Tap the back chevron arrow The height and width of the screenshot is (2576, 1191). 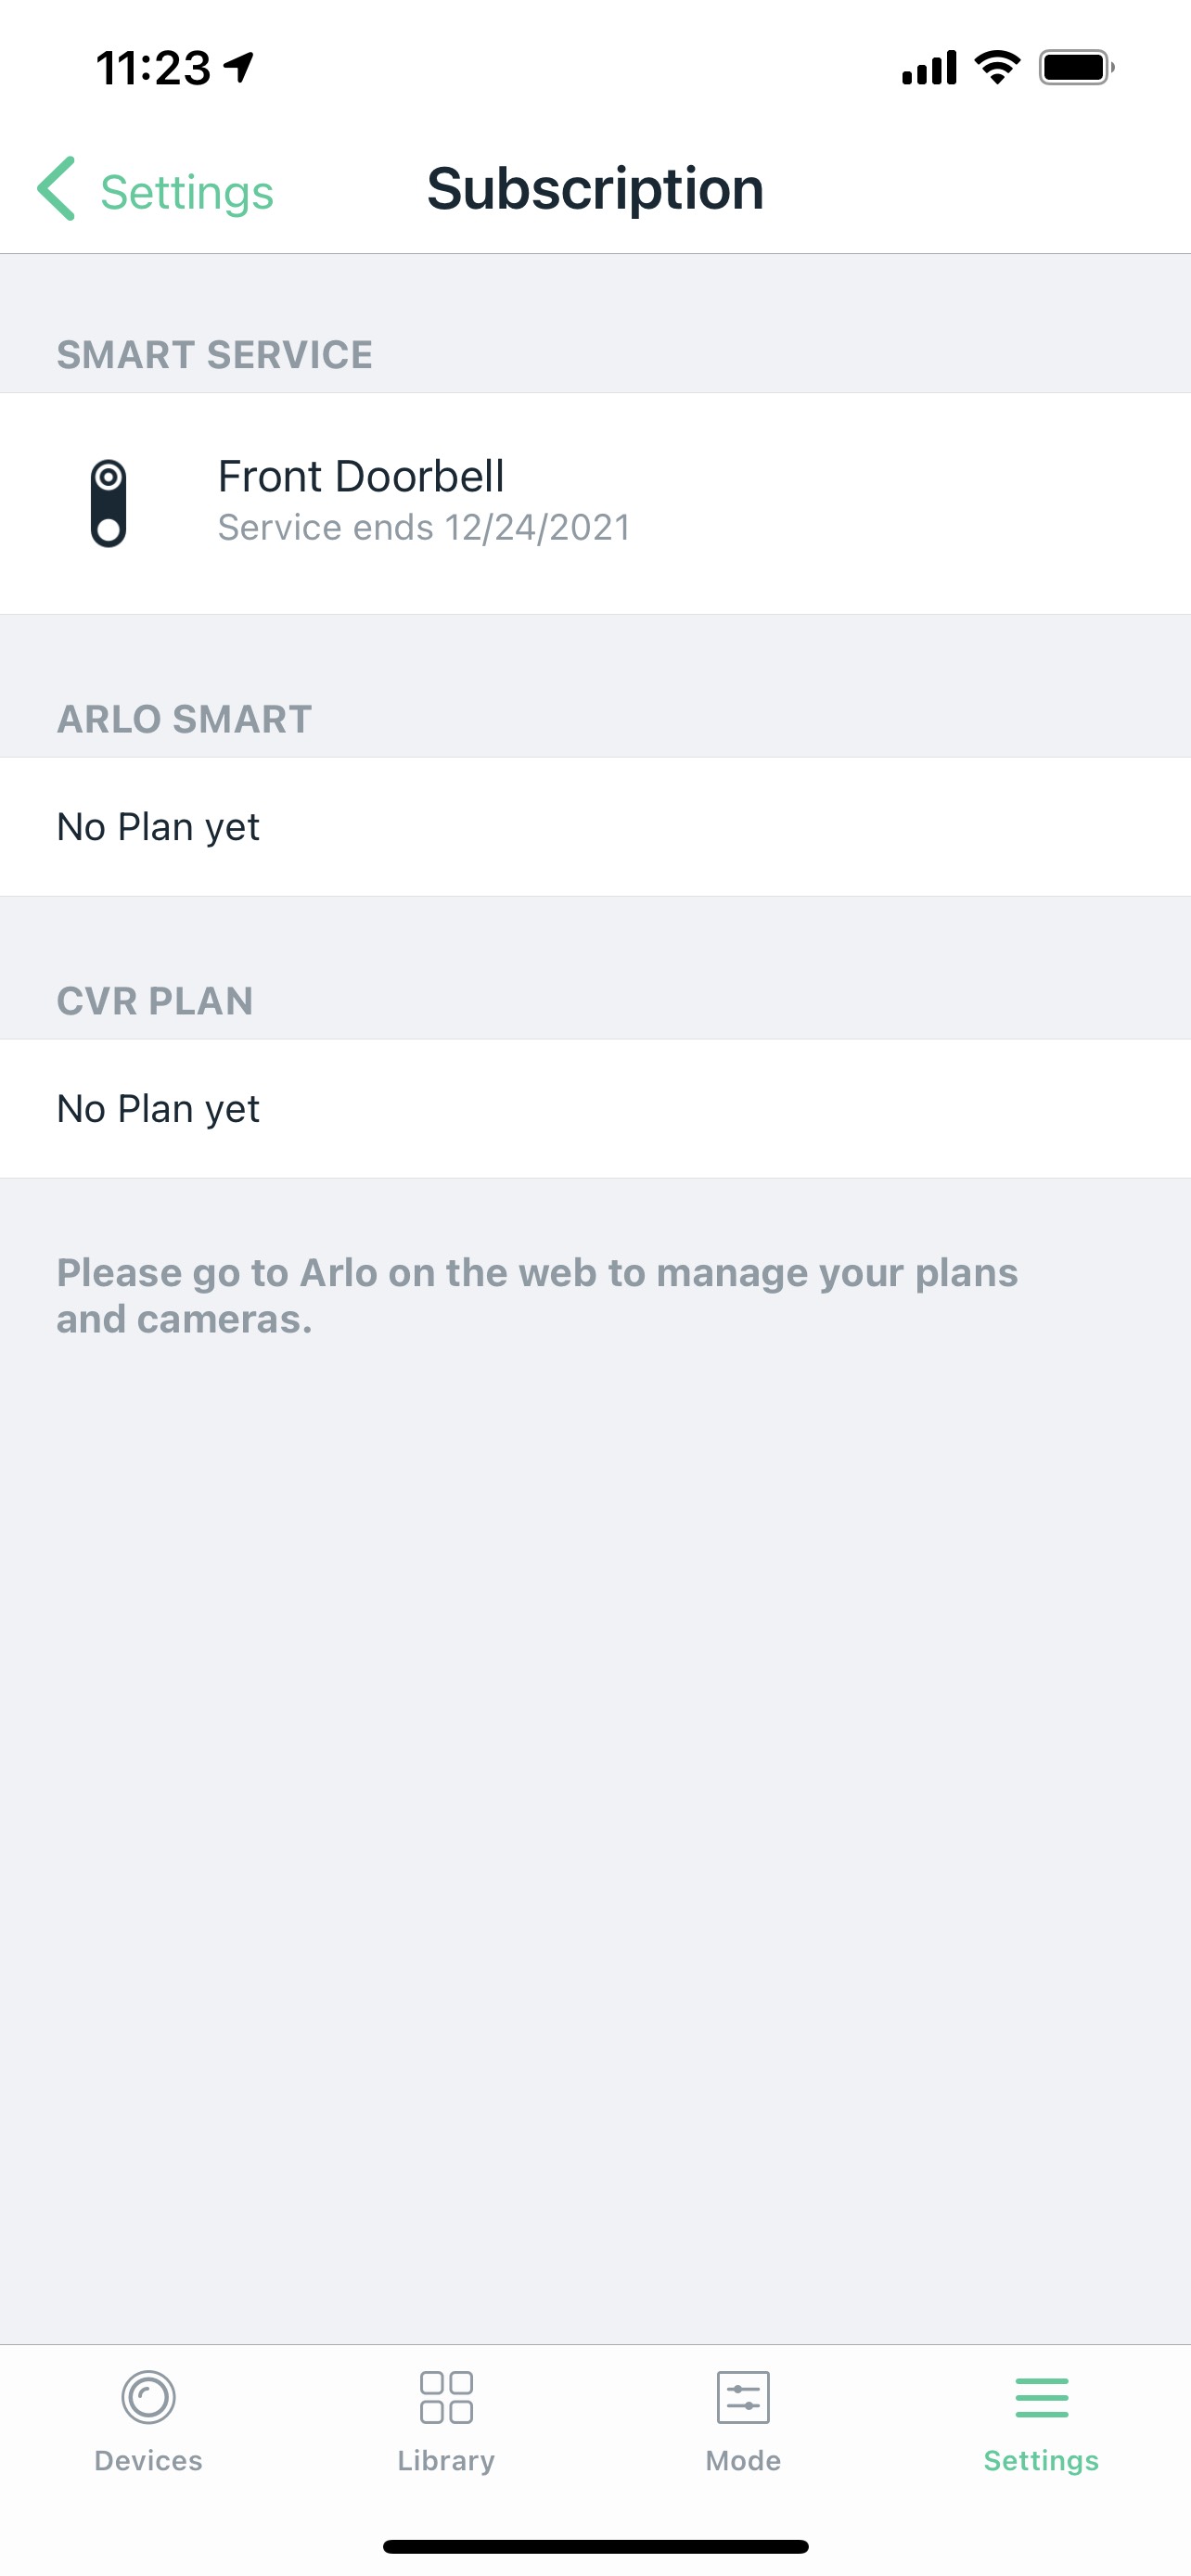(57, 188)
